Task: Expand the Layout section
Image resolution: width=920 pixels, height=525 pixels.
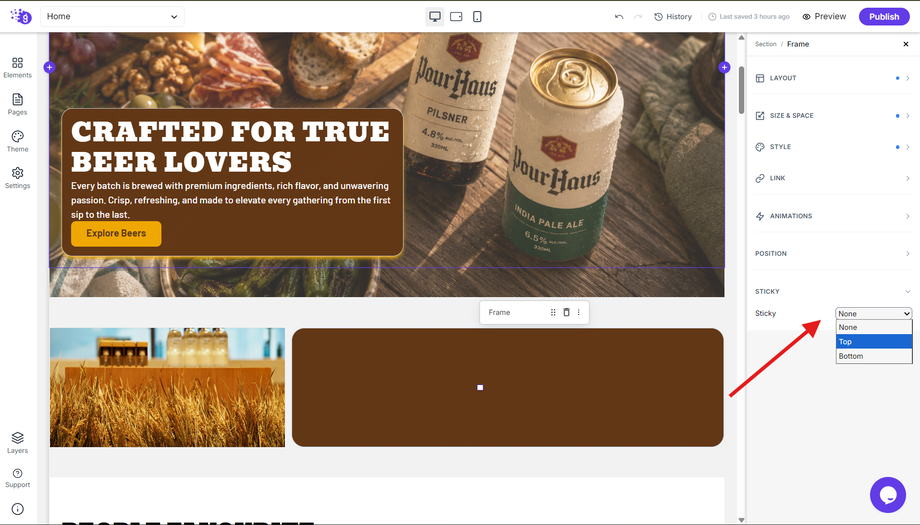Action: click(833, 78)
